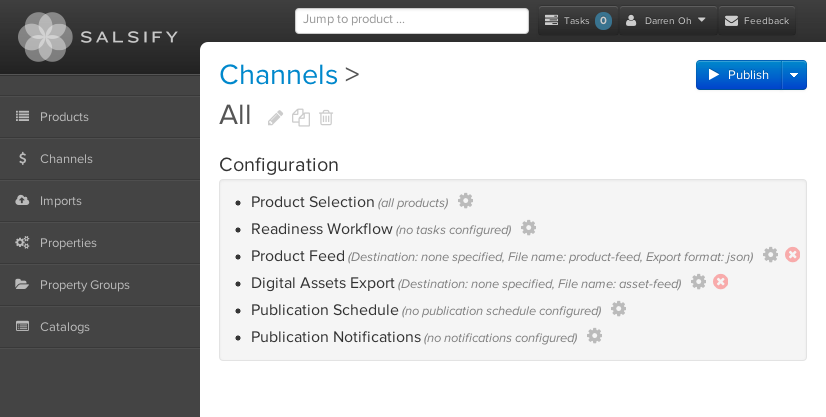Remove Product Feed with red X

[x=792, y=254]
